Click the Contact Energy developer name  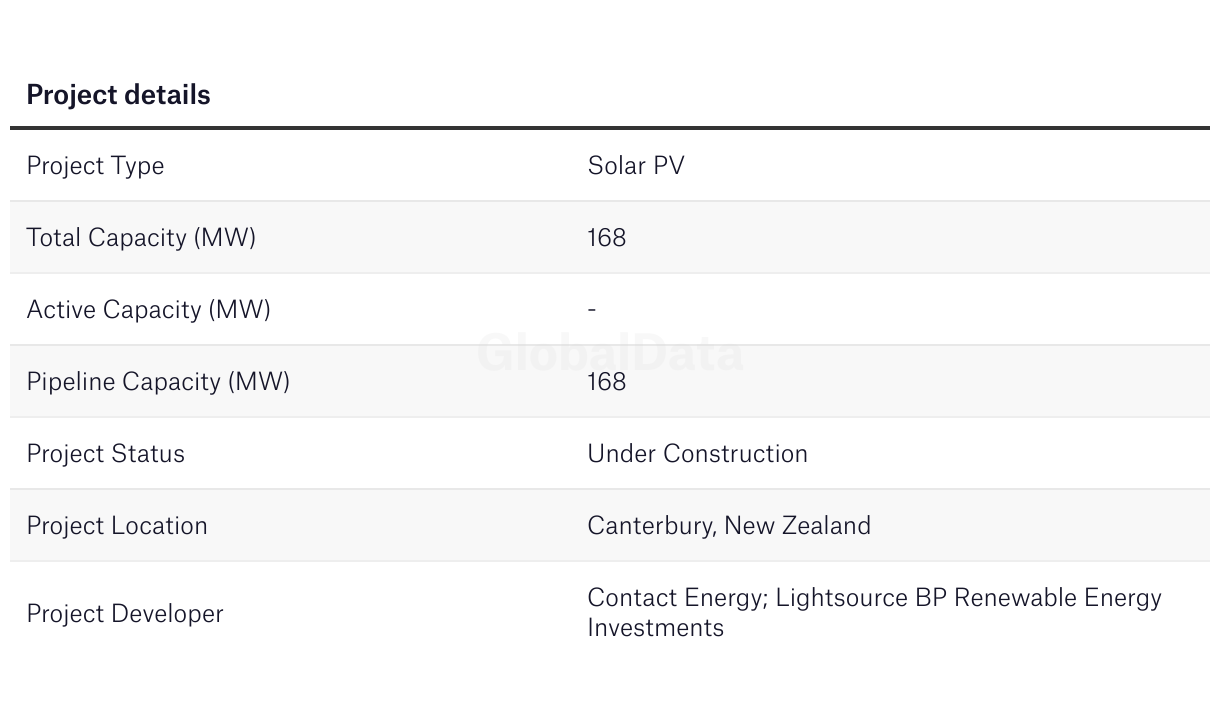click(x=677, y=598)
